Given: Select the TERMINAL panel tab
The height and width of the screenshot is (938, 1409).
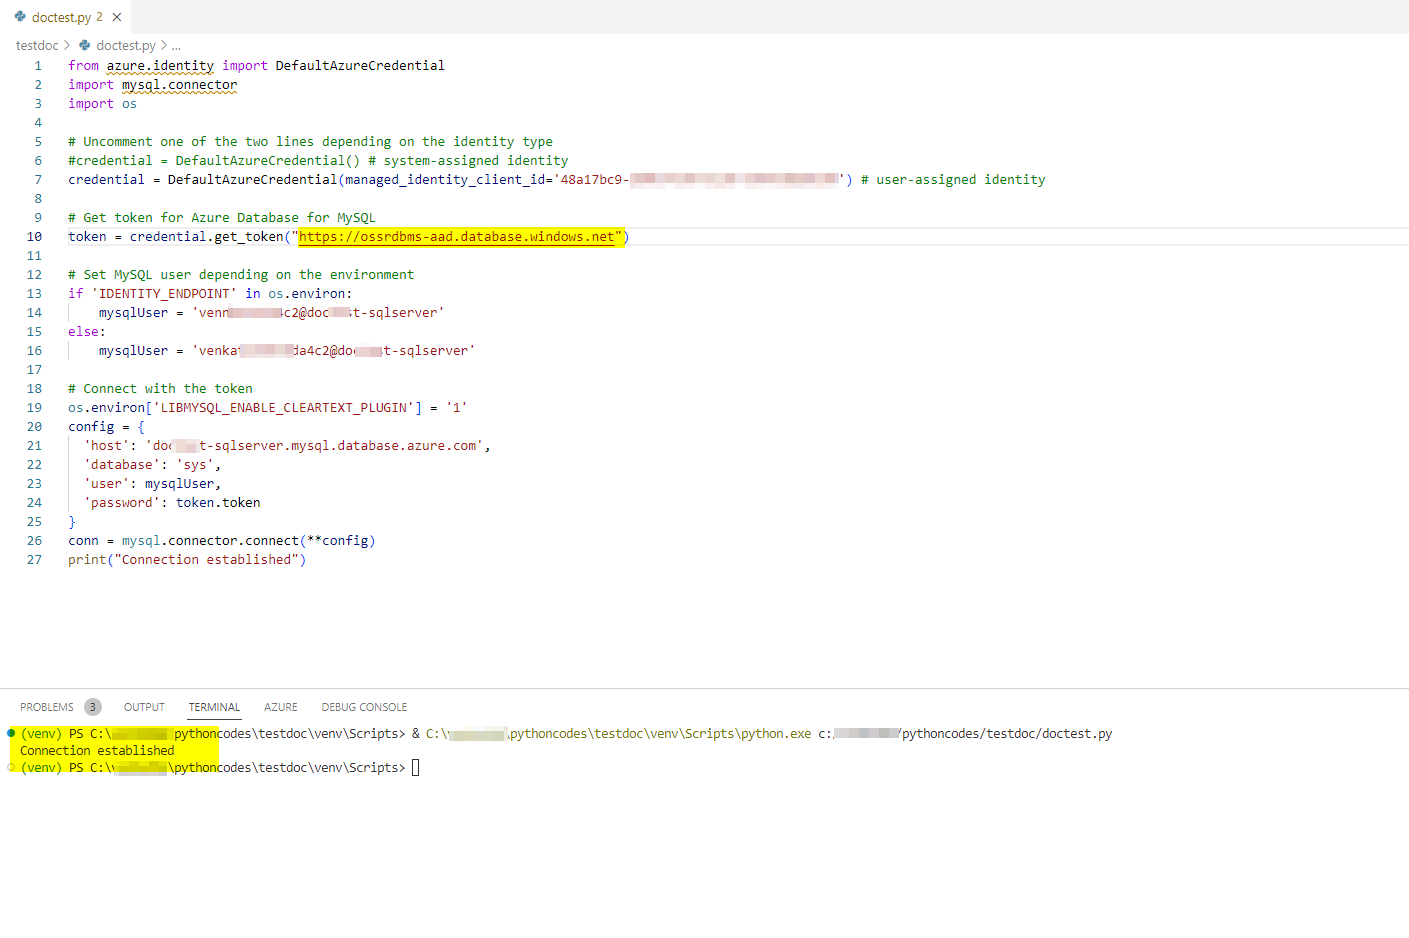Looking at the screenshot, I should (x=213, y=706).
